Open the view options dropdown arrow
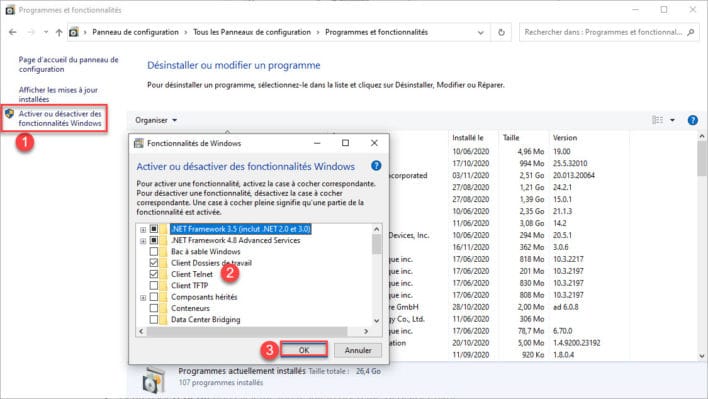This screenshot has width=708, height=399. (672, 120)
